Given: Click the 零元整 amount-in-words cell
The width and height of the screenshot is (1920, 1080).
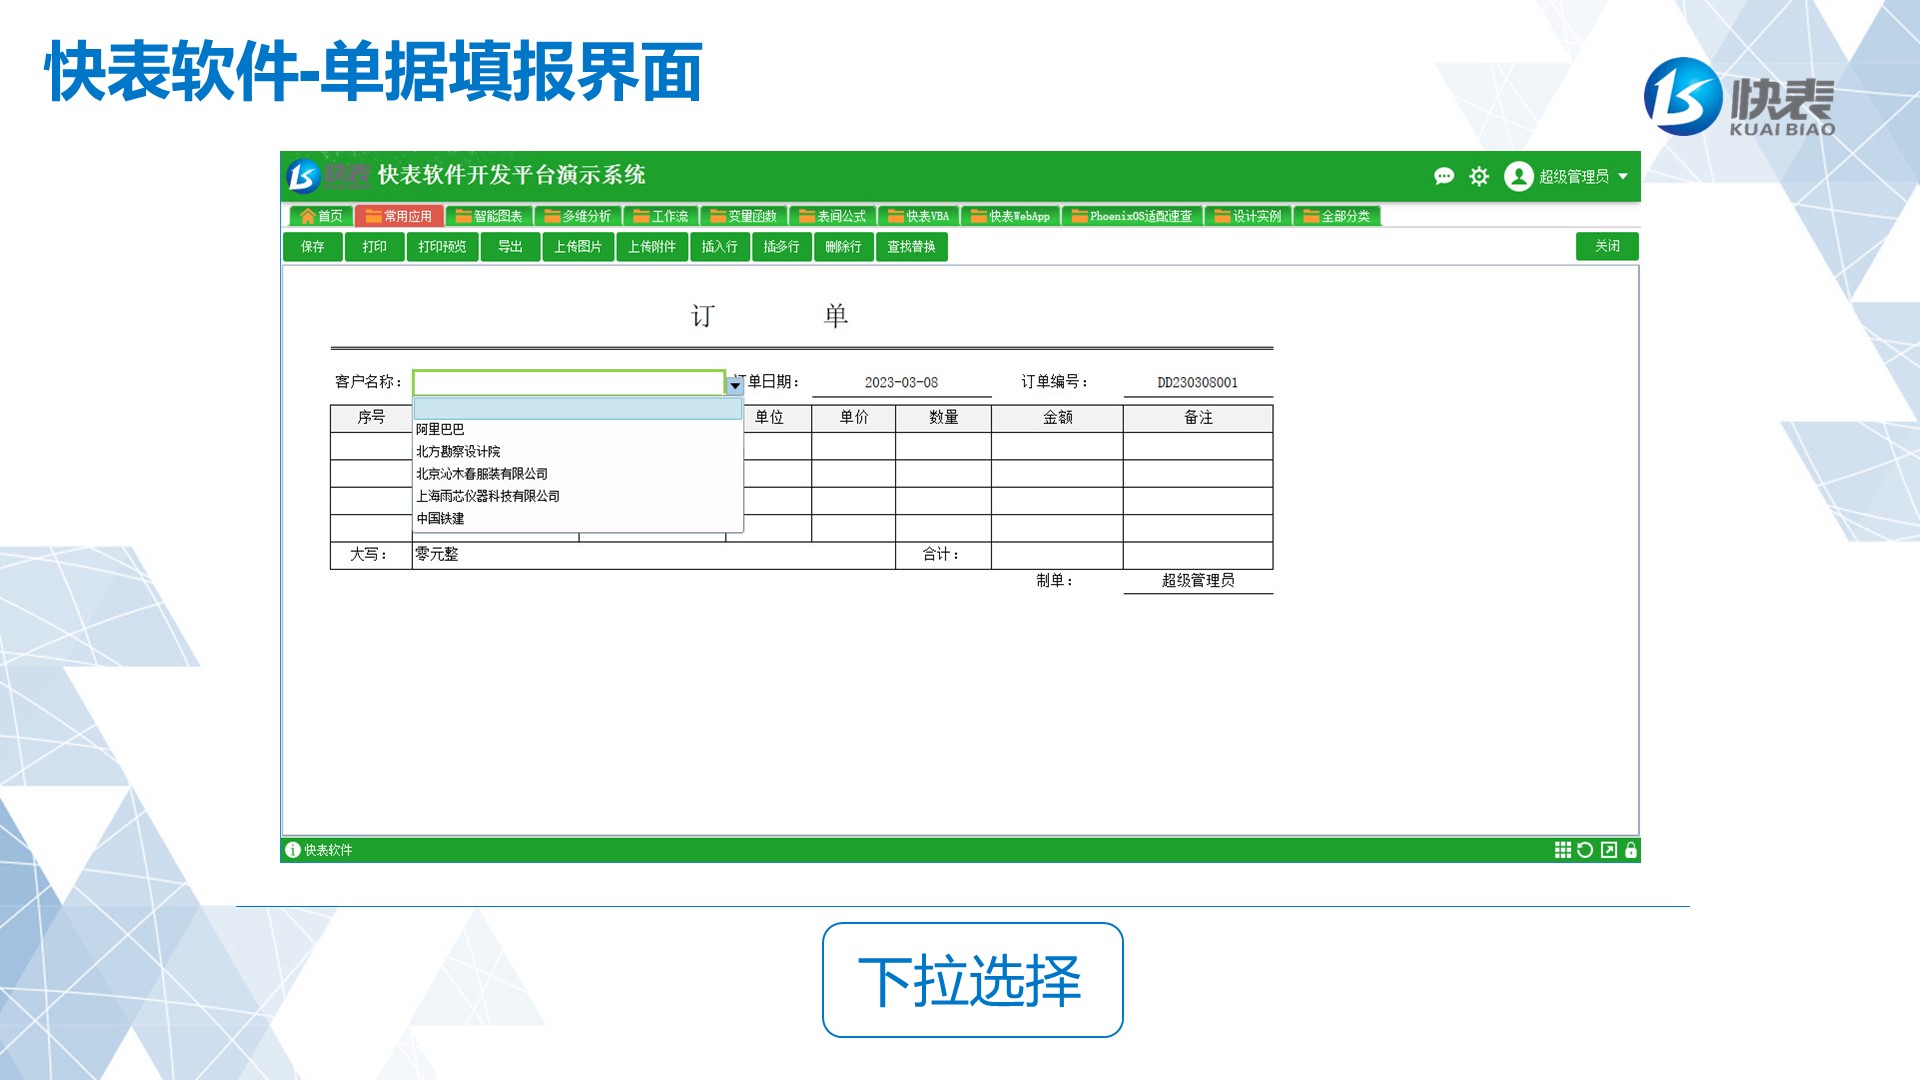Looking at the screenshot, I should click(x=654, y=555).
